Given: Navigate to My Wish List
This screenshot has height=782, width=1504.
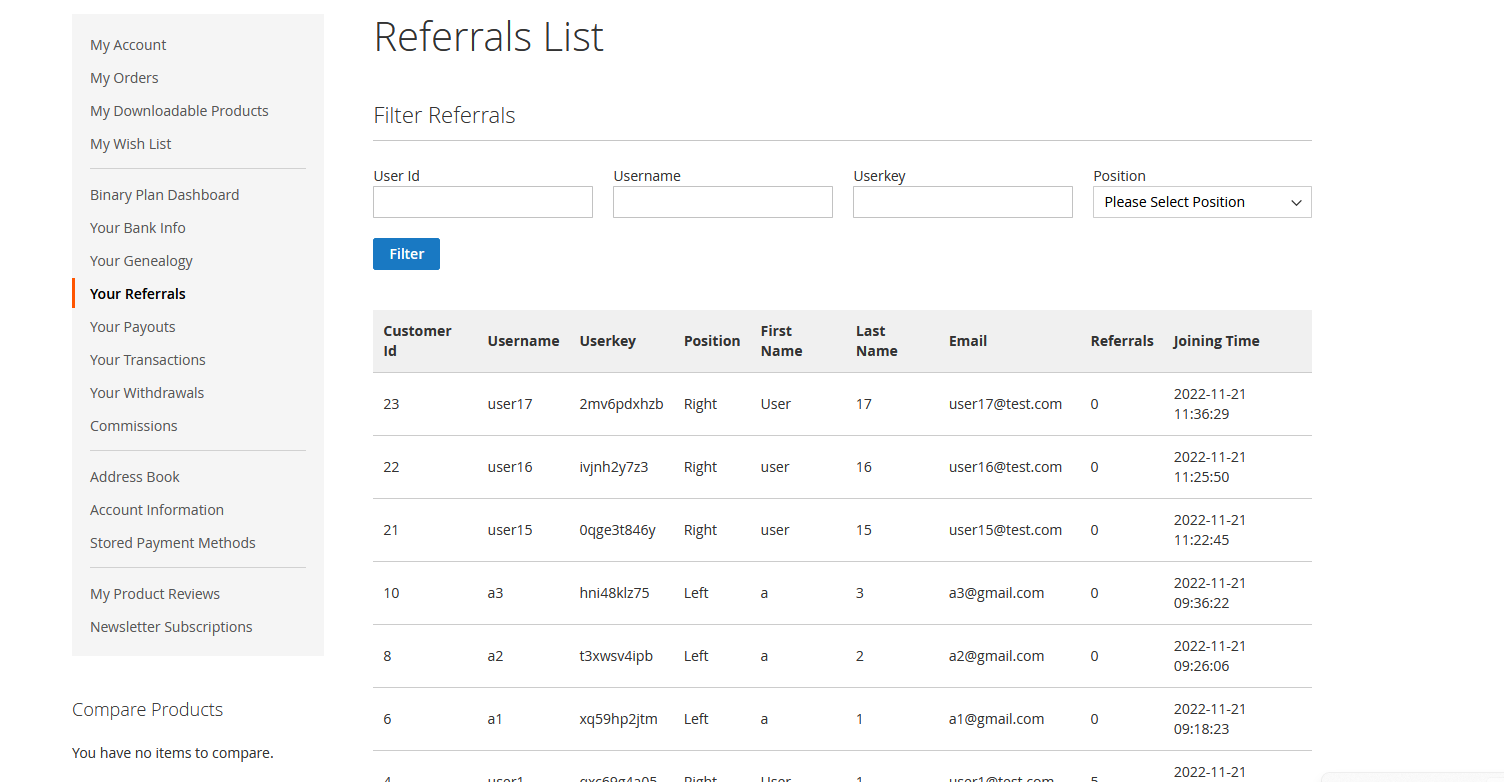Looking at the screenshot, I should (x=131, y=144).
